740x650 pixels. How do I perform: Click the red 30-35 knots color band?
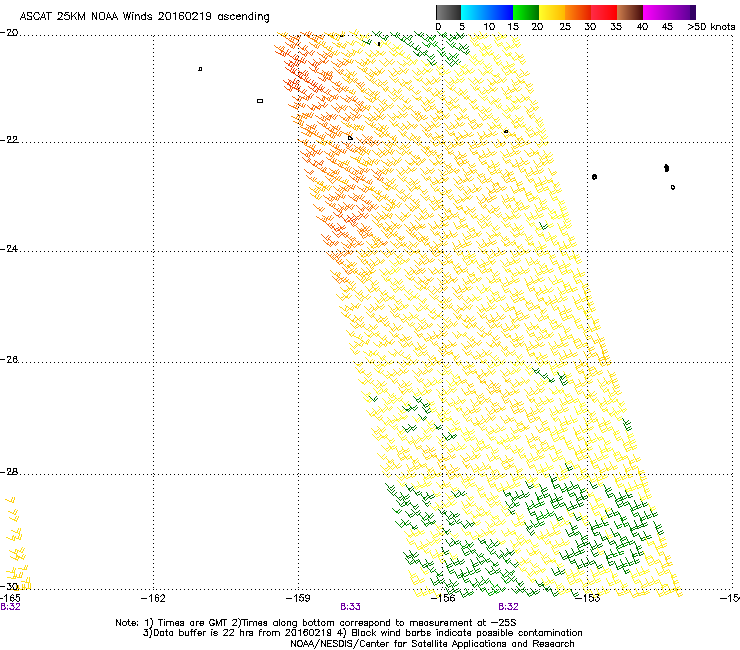tap(604, 12)
